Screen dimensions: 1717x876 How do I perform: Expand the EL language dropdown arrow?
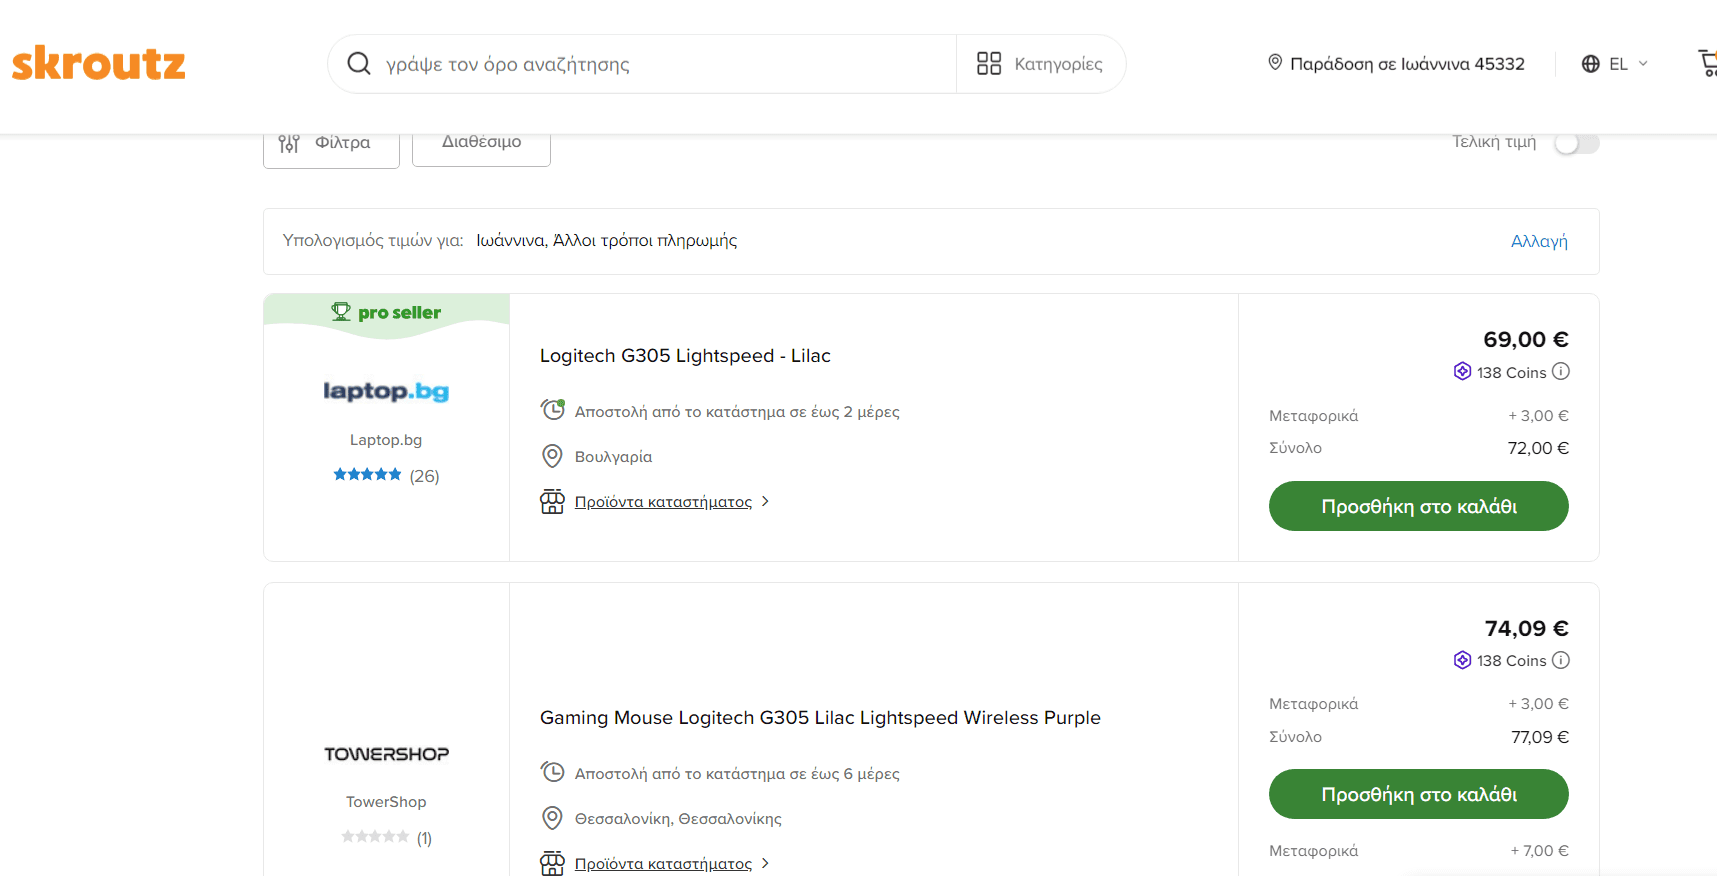[1643, 64]
